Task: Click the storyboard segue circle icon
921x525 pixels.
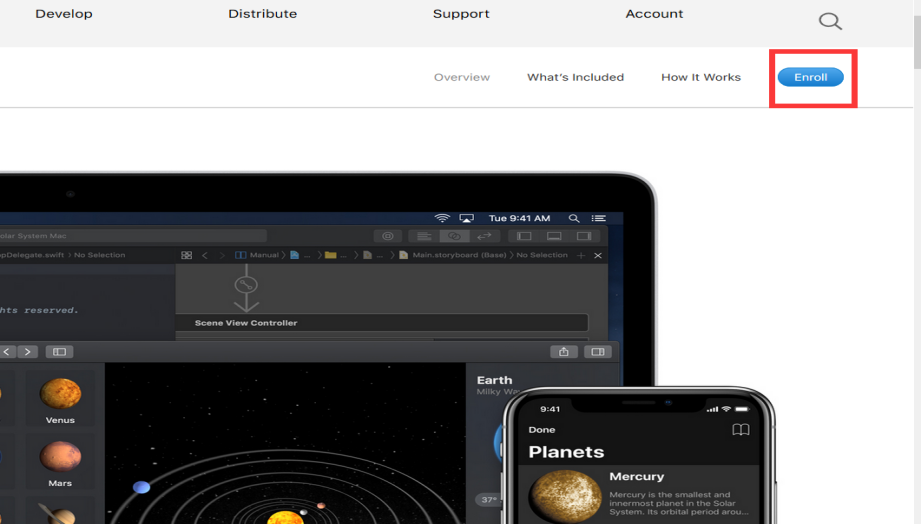Action: pos(246,285)
